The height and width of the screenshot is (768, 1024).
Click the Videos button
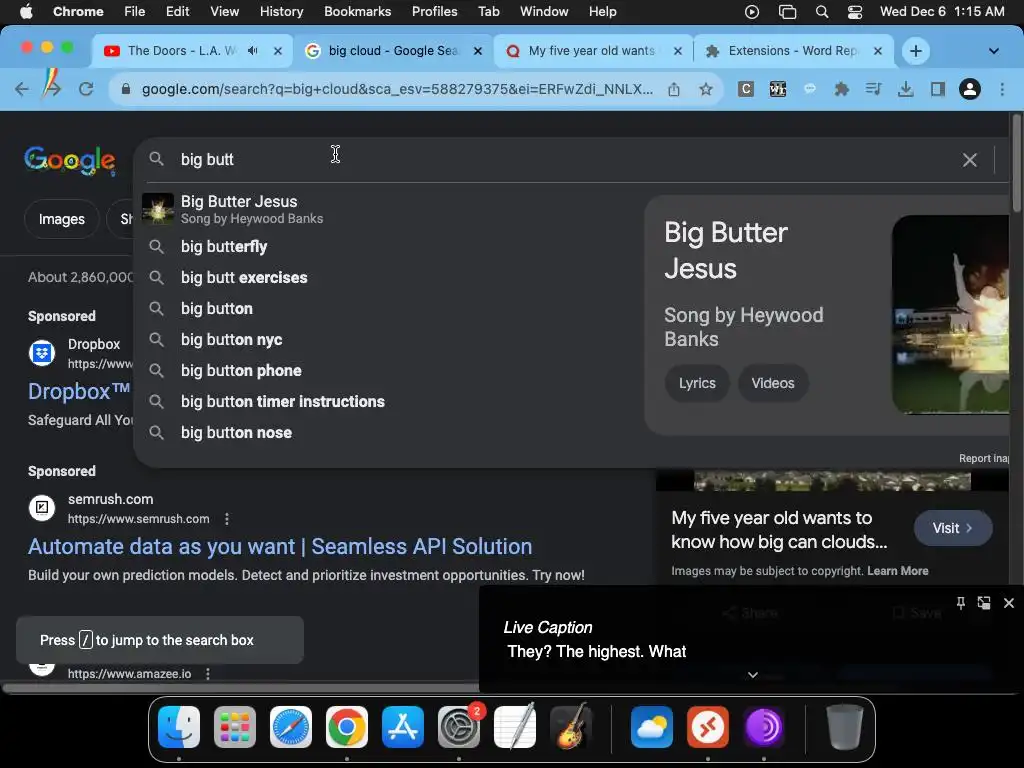pos(773,383)
